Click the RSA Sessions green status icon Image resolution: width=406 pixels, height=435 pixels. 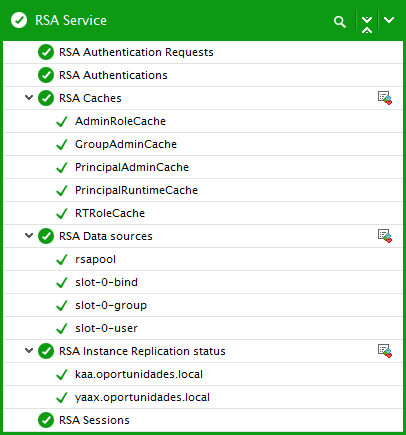click(46, 420)
